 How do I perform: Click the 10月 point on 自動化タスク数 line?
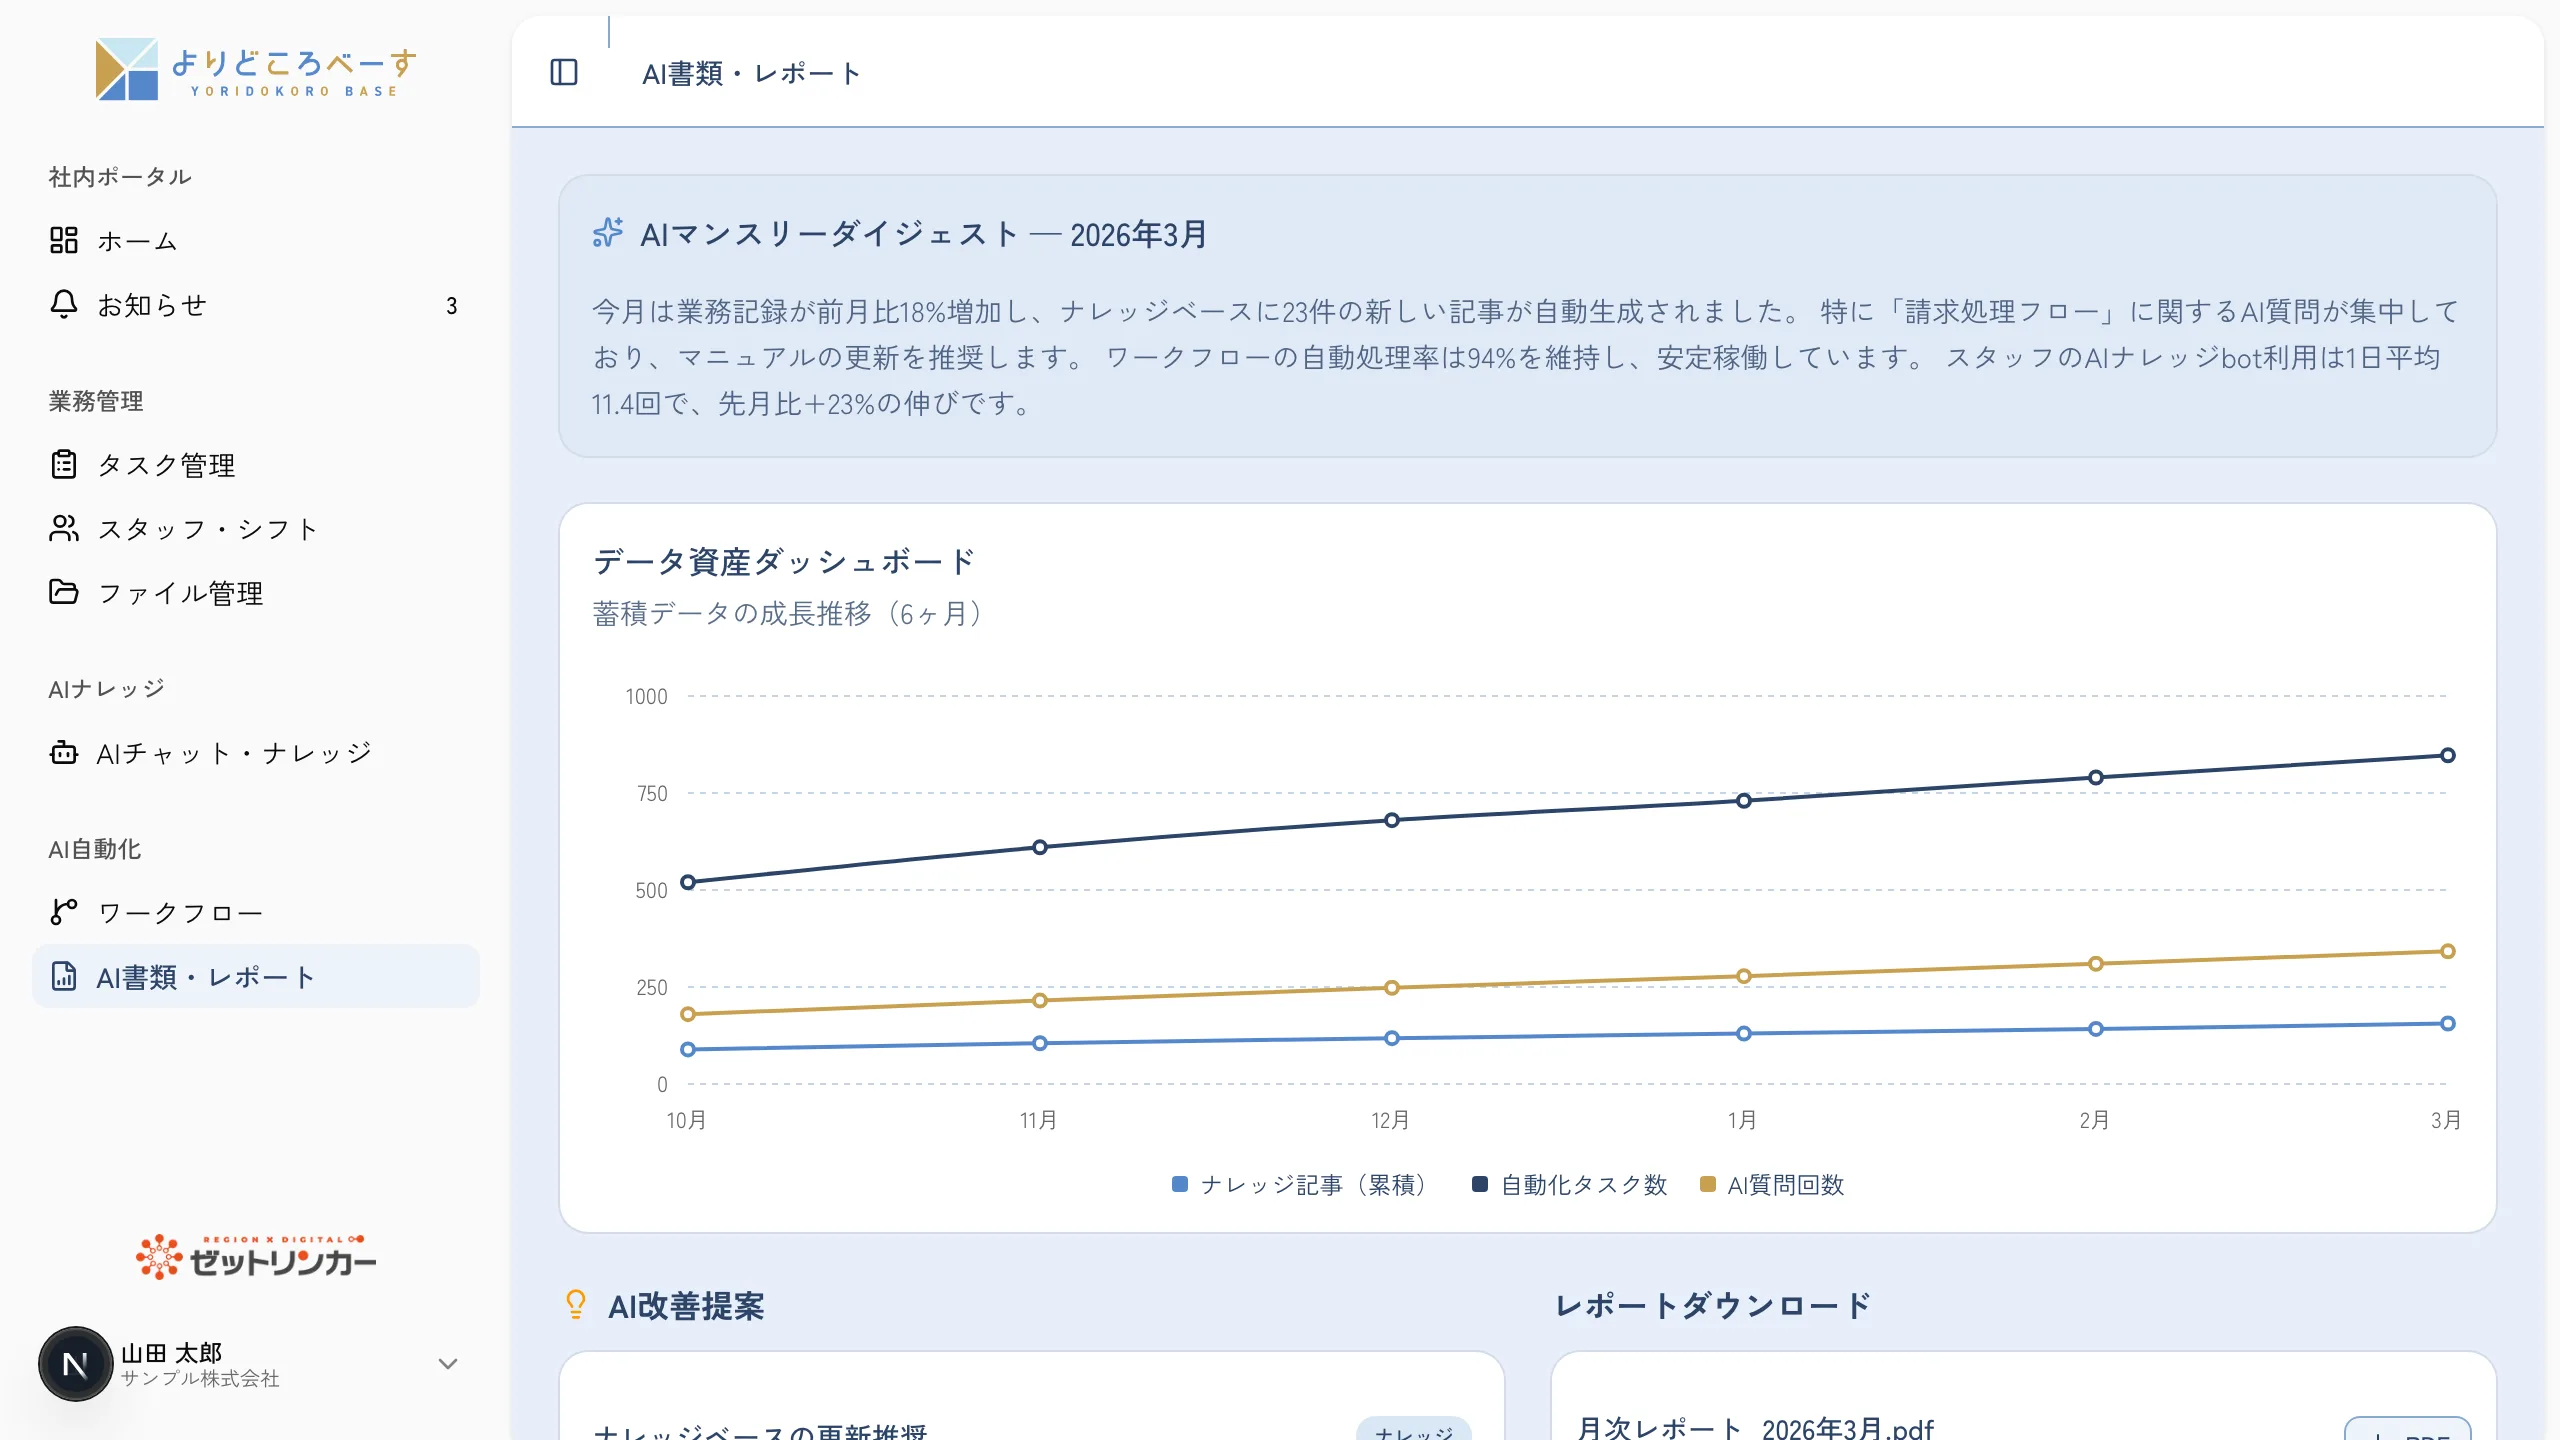click(688, 882)
